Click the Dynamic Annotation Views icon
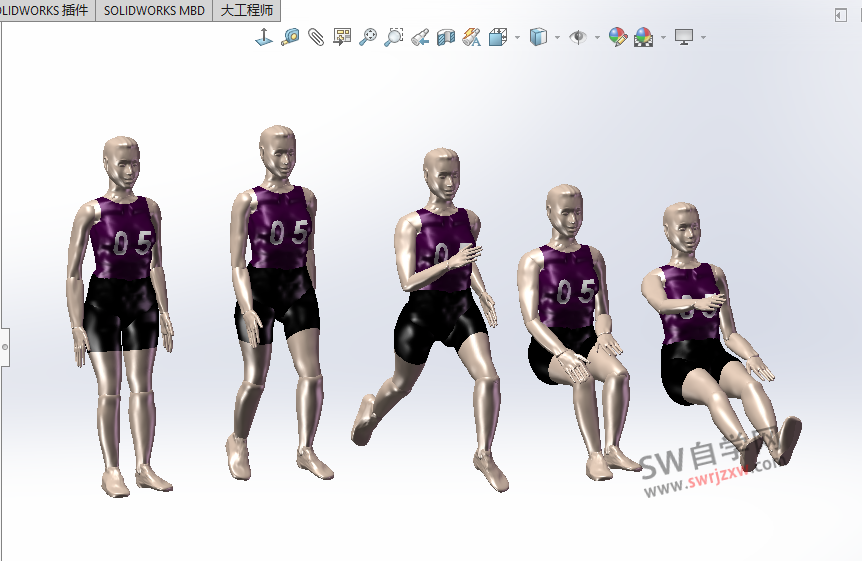Image resolution: width=862 pixels, height=561 pixels. (x=472, y=37)
